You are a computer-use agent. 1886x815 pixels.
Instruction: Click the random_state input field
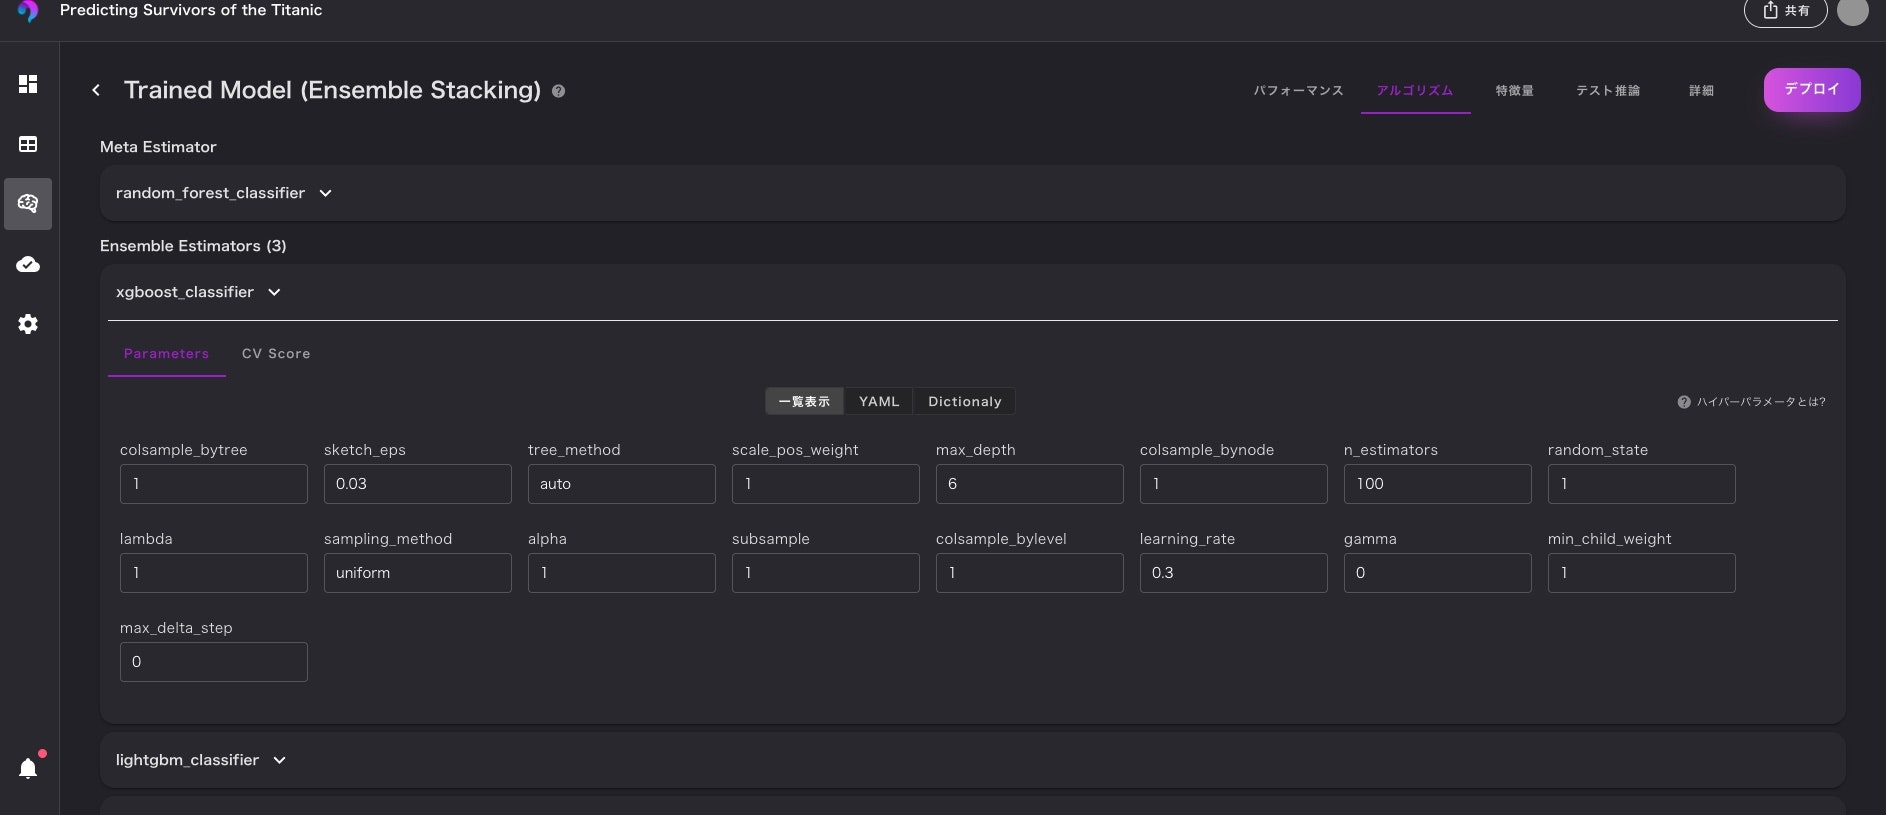[1642, 484]
